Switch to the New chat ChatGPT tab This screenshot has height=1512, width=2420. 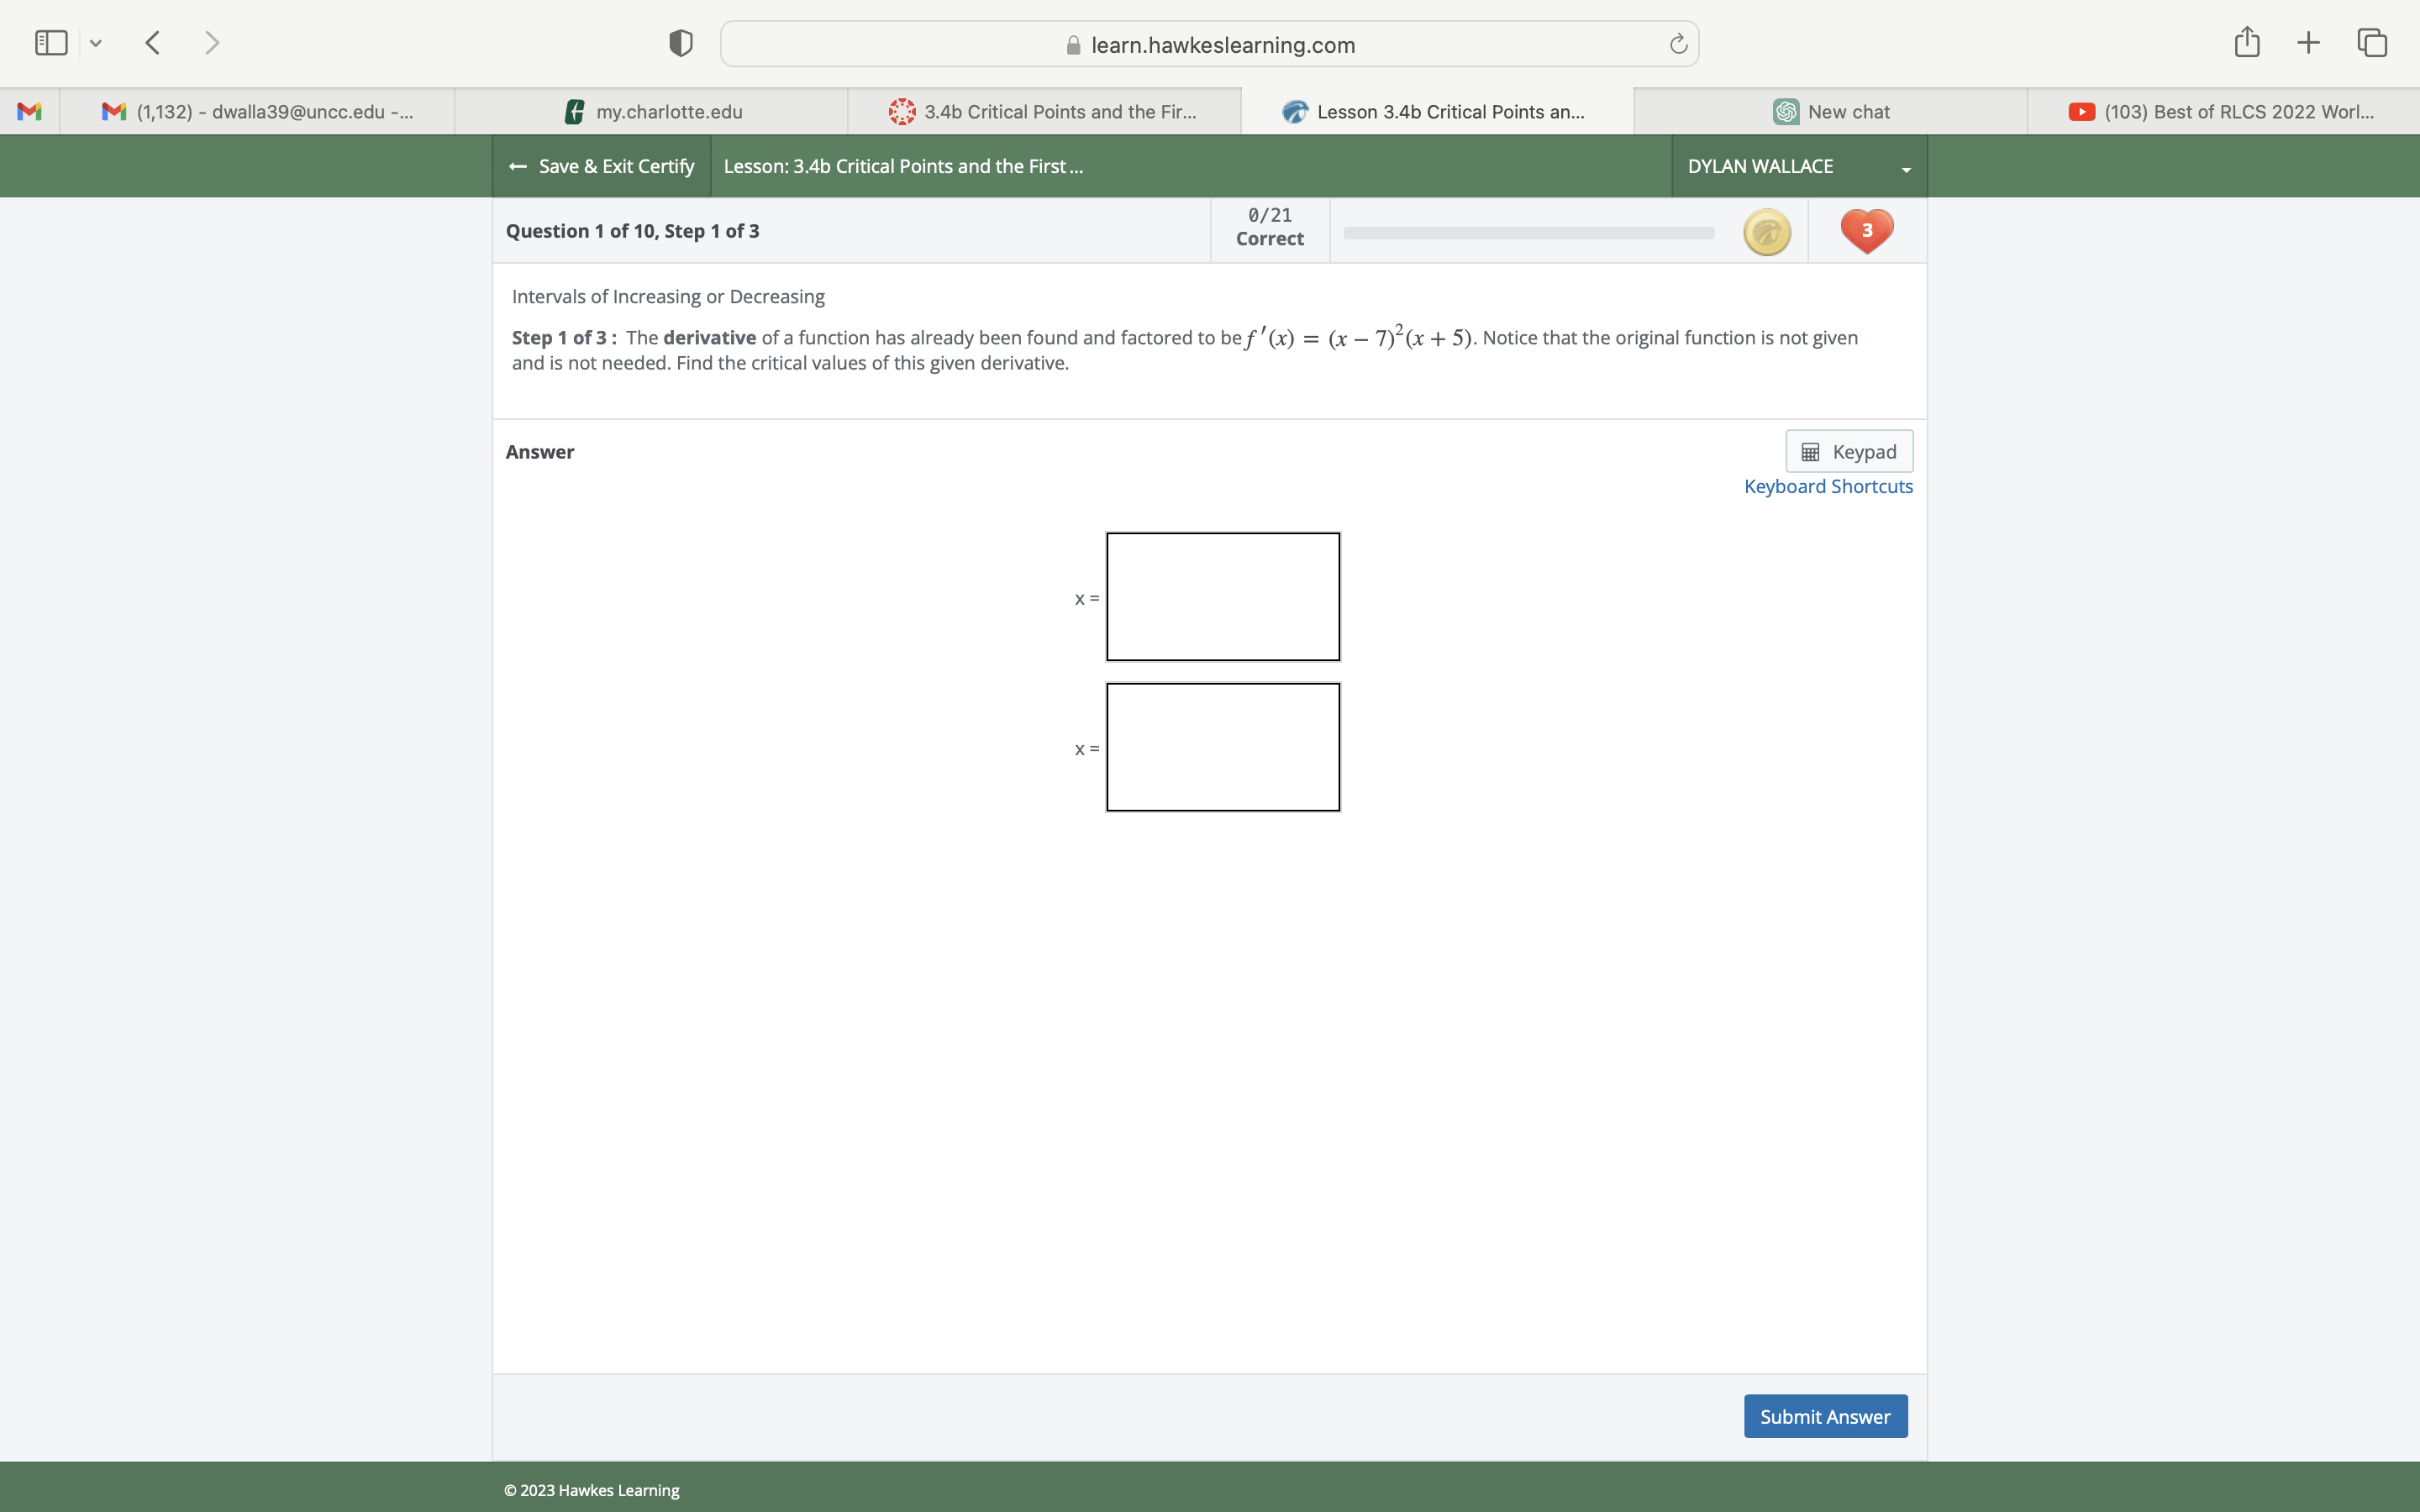point(1832,111)
